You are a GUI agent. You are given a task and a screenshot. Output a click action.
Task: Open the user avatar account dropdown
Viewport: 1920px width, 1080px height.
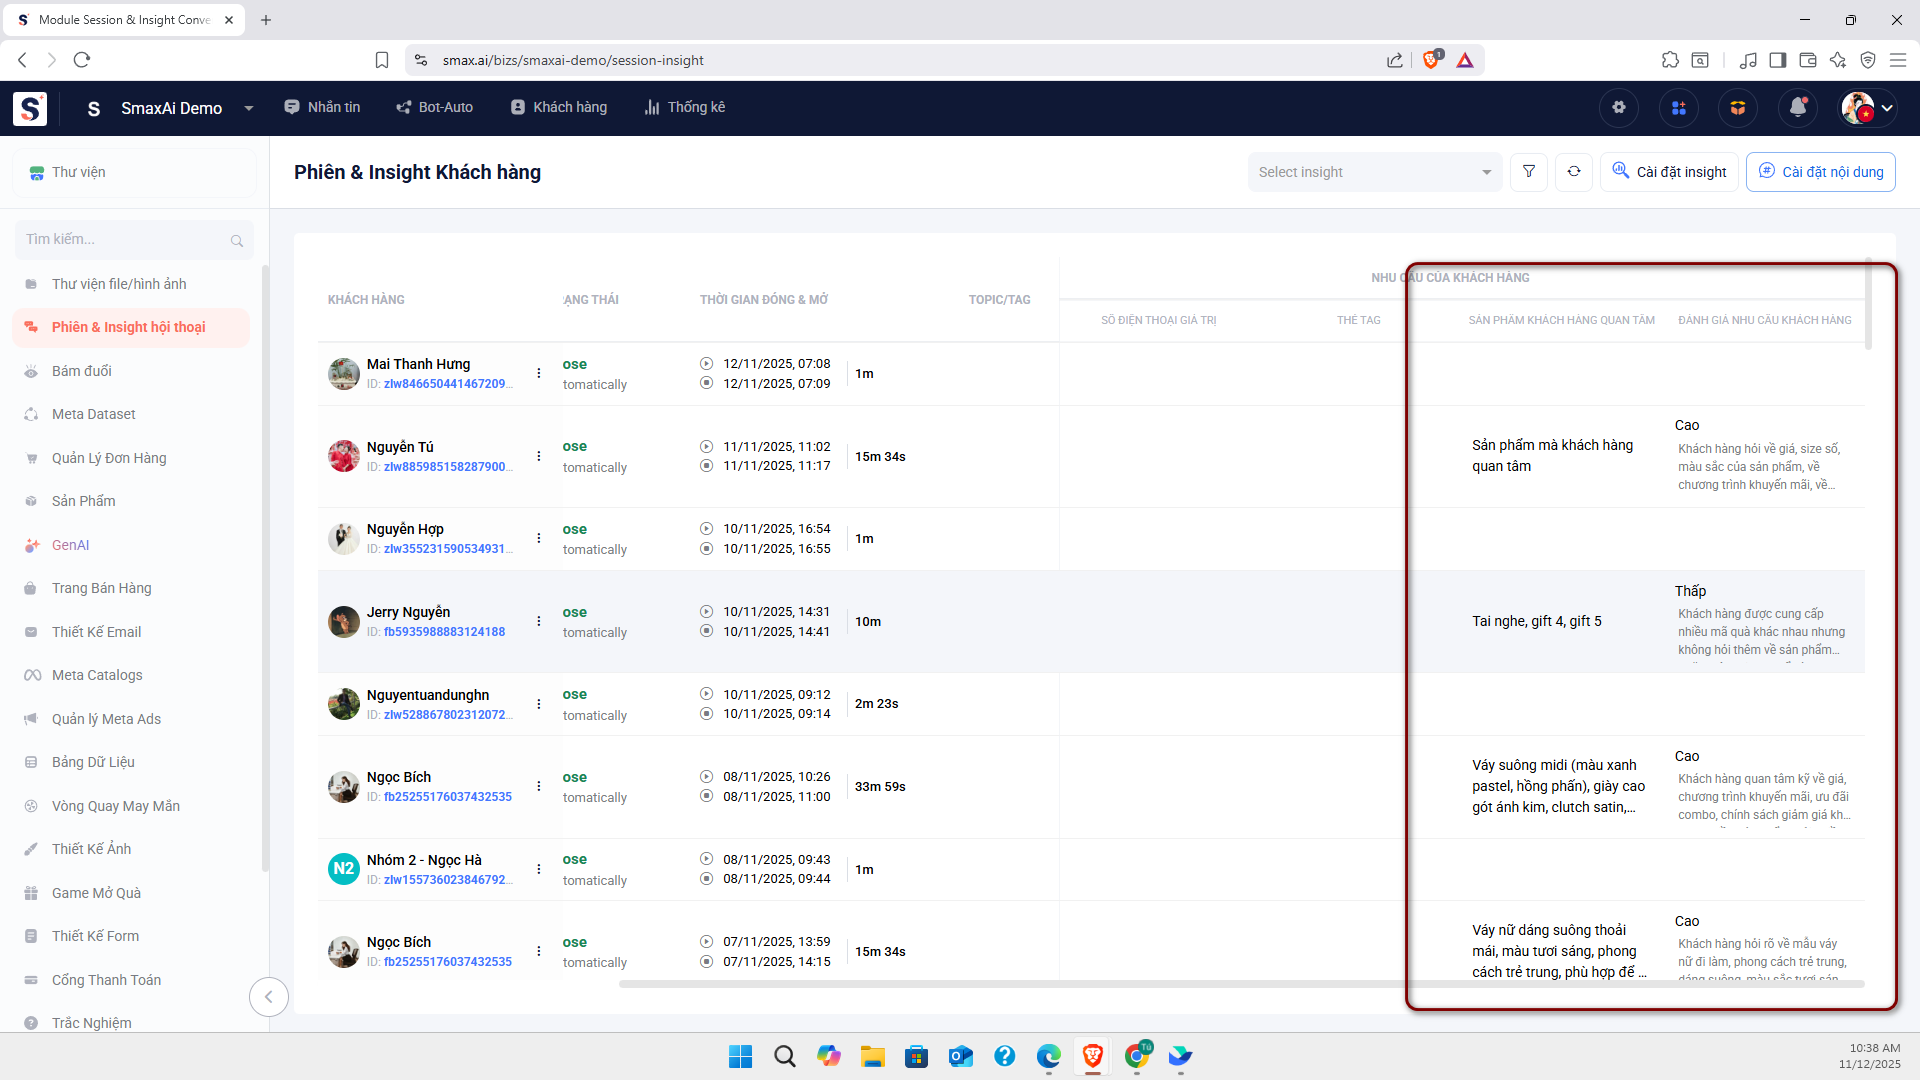click(1868, 108)
